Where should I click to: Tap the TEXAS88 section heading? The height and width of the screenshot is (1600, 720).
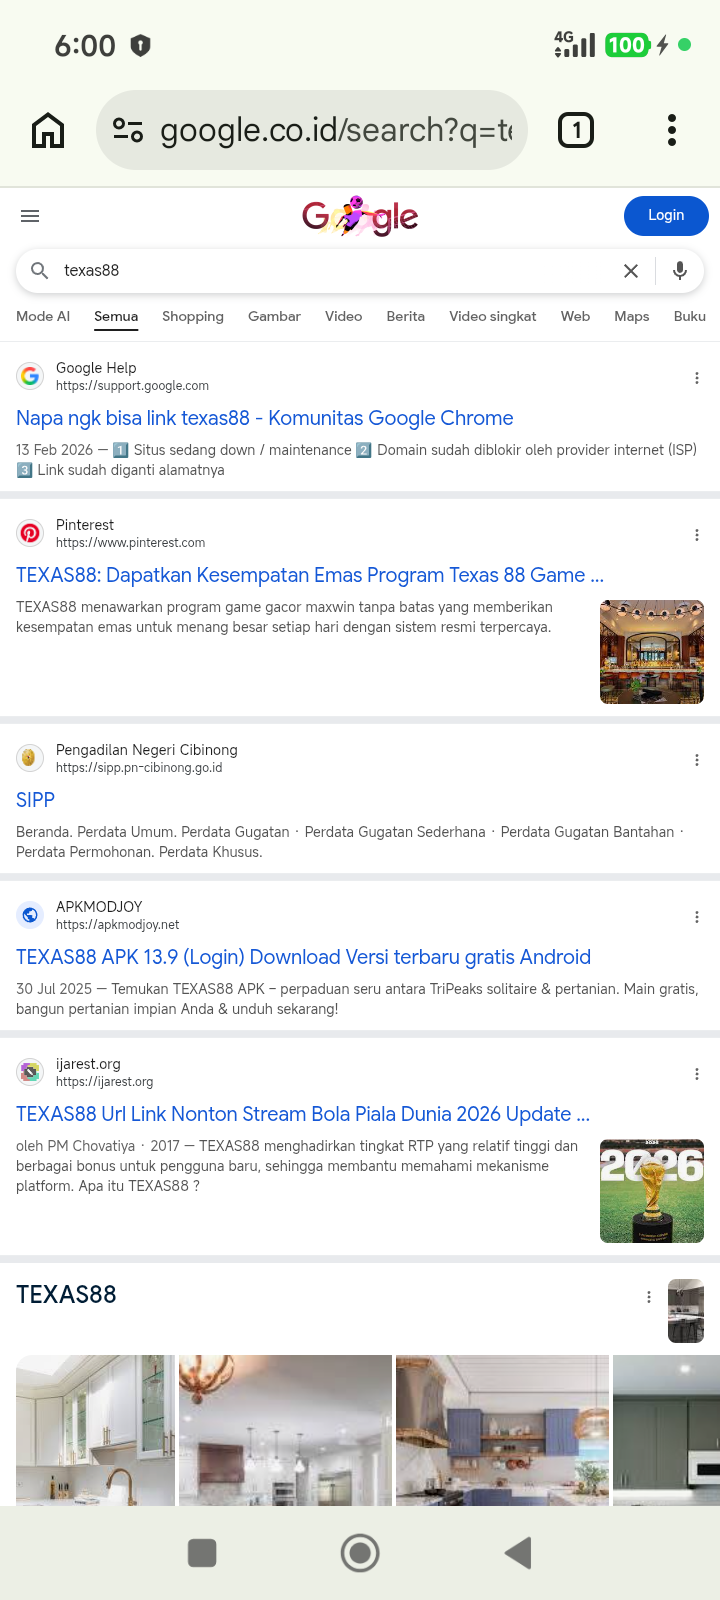coord(66,1295)
